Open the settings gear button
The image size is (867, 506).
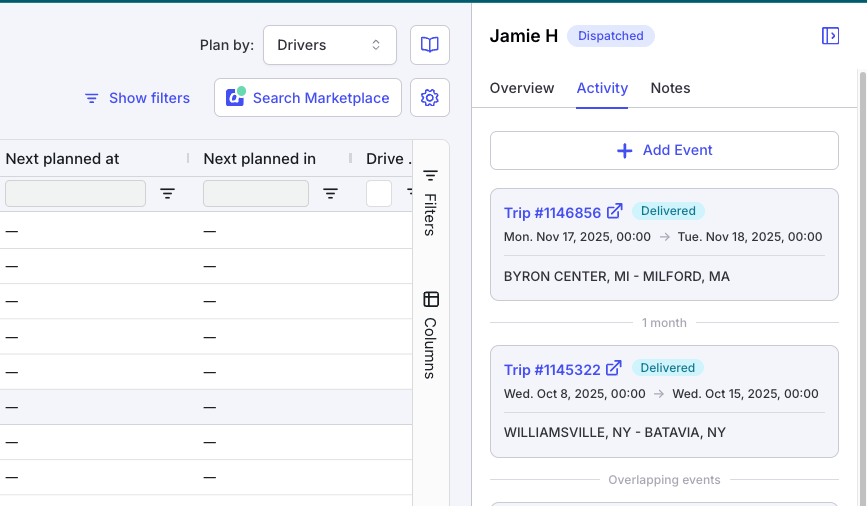(x=430, y=98)
